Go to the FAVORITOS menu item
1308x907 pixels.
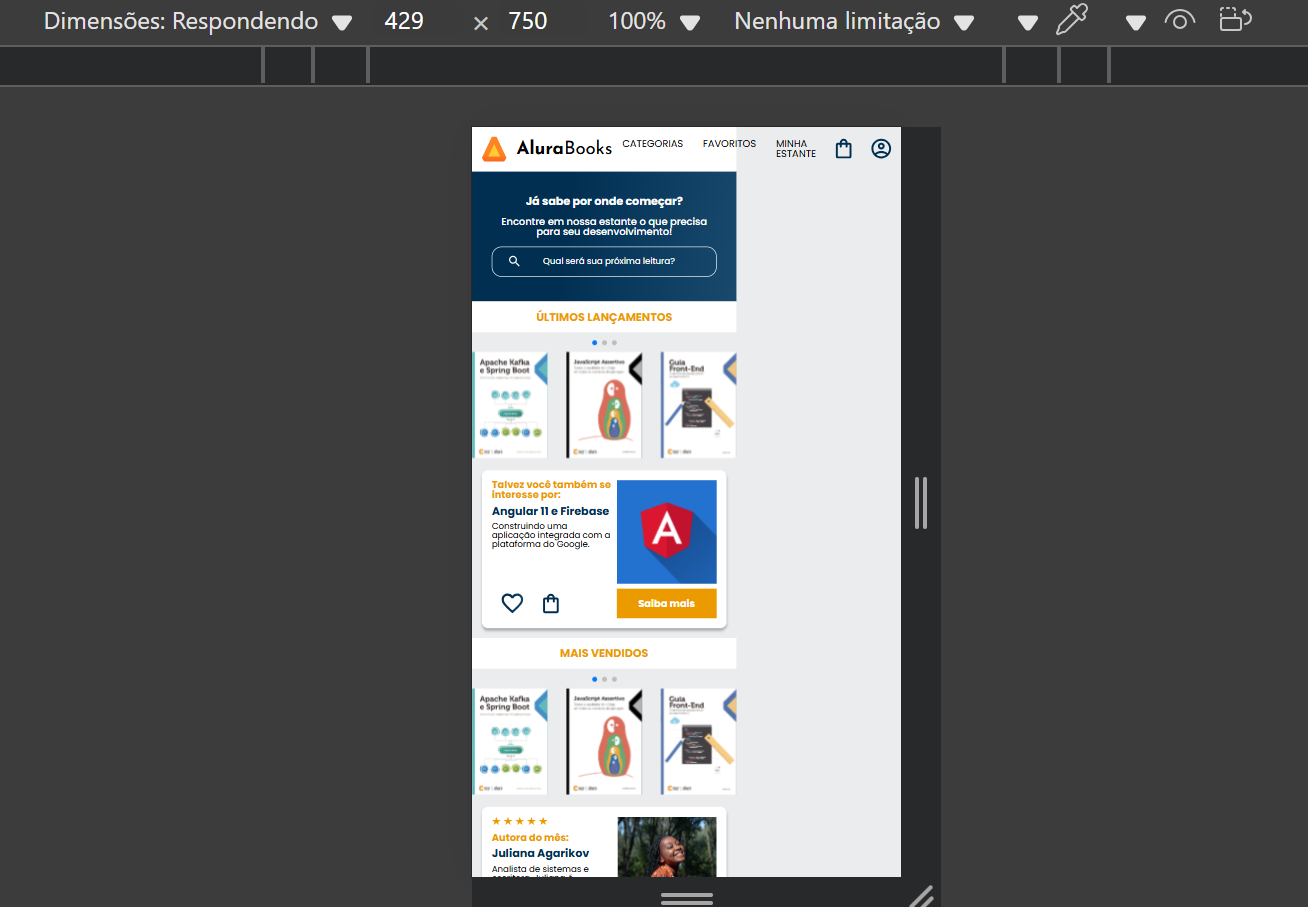coord(729,144)
